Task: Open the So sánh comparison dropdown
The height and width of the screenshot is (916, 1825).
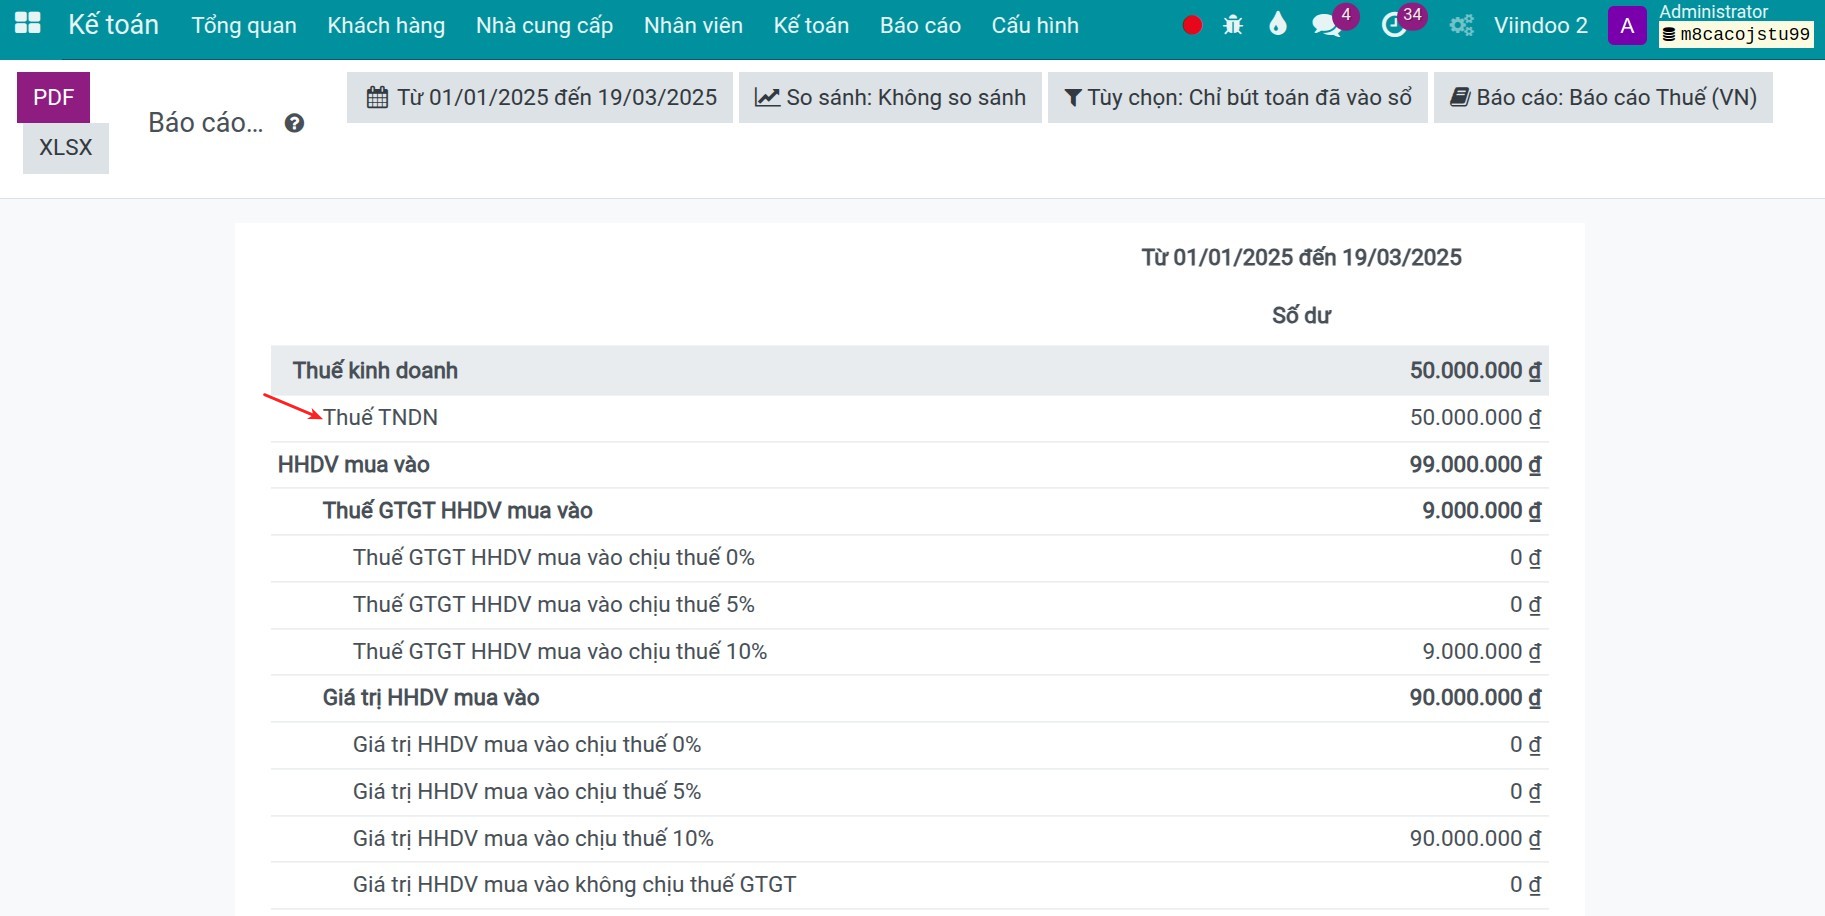Action: point(890,97)
